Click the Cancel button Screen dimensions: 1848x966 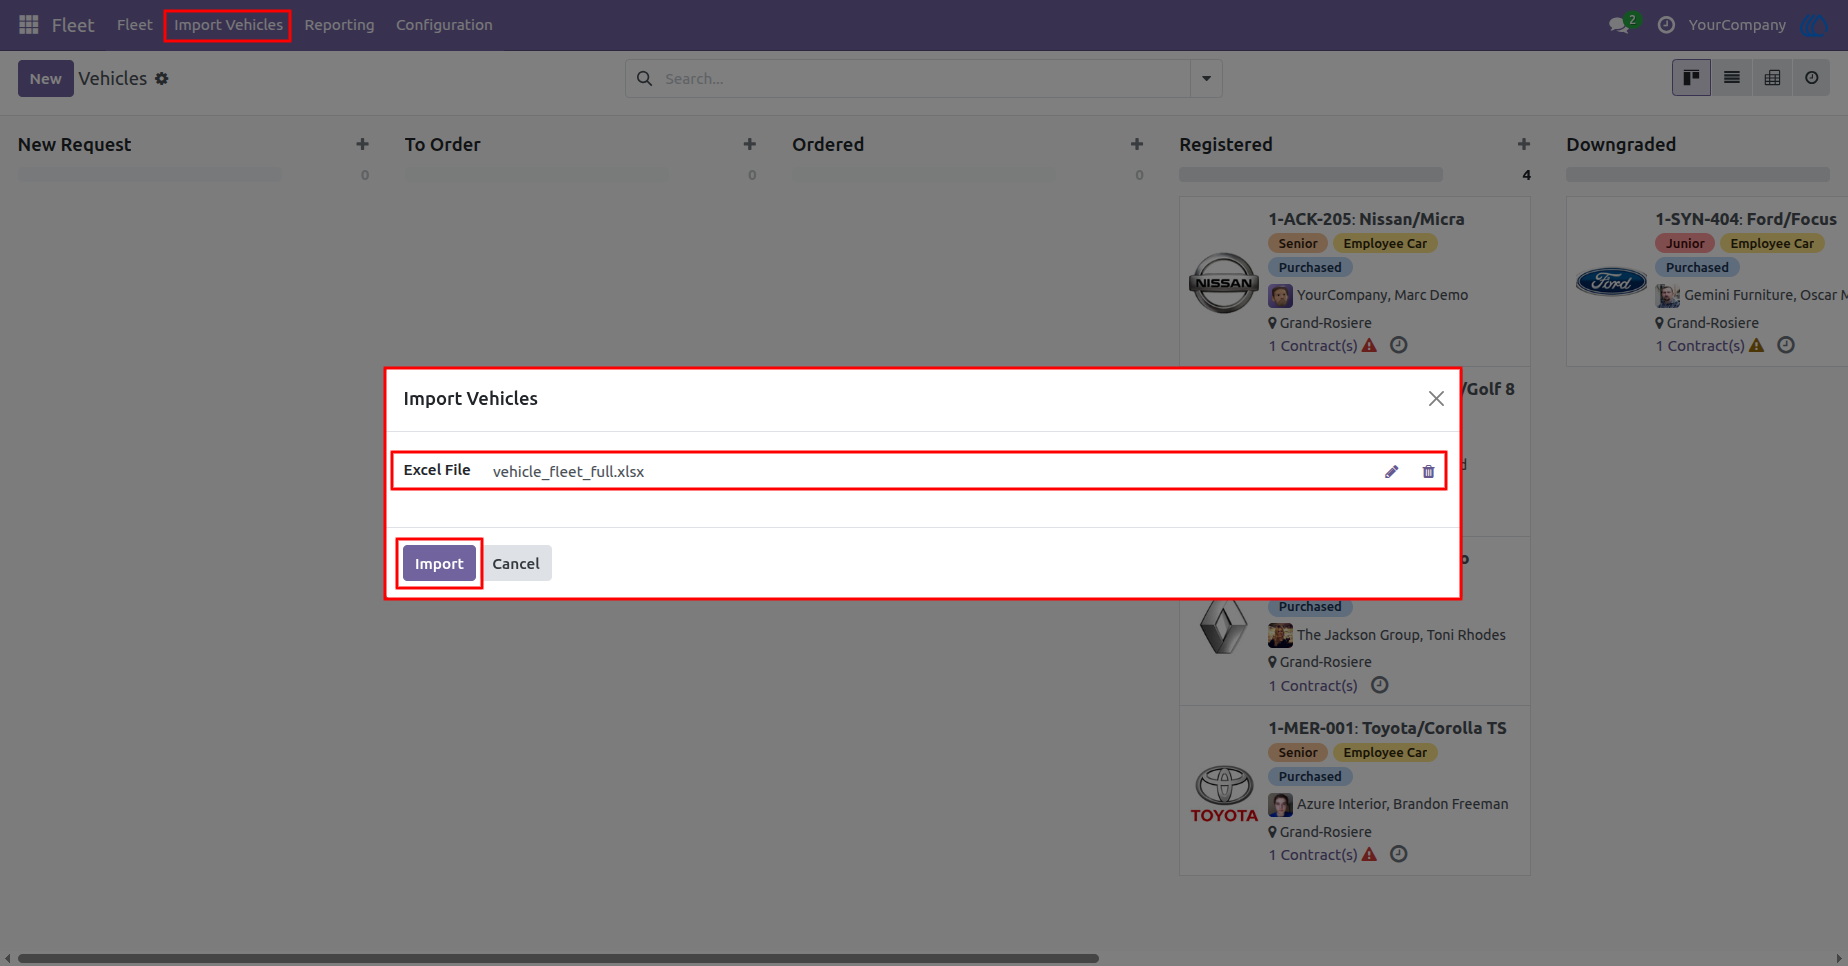coord(516,564)
